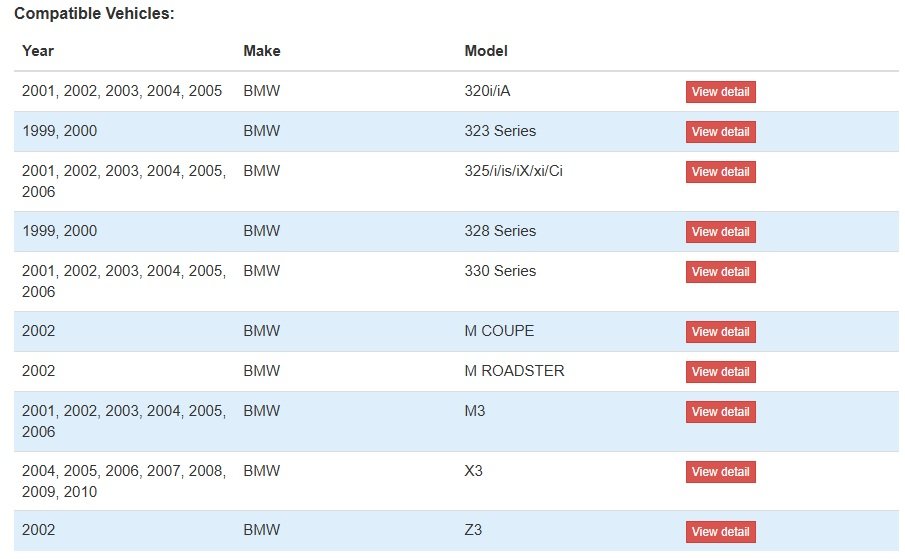The width and height of the screenshot is (905, 559).
Task: View detail for M COUPE
Action: click(x=720, y=332)
